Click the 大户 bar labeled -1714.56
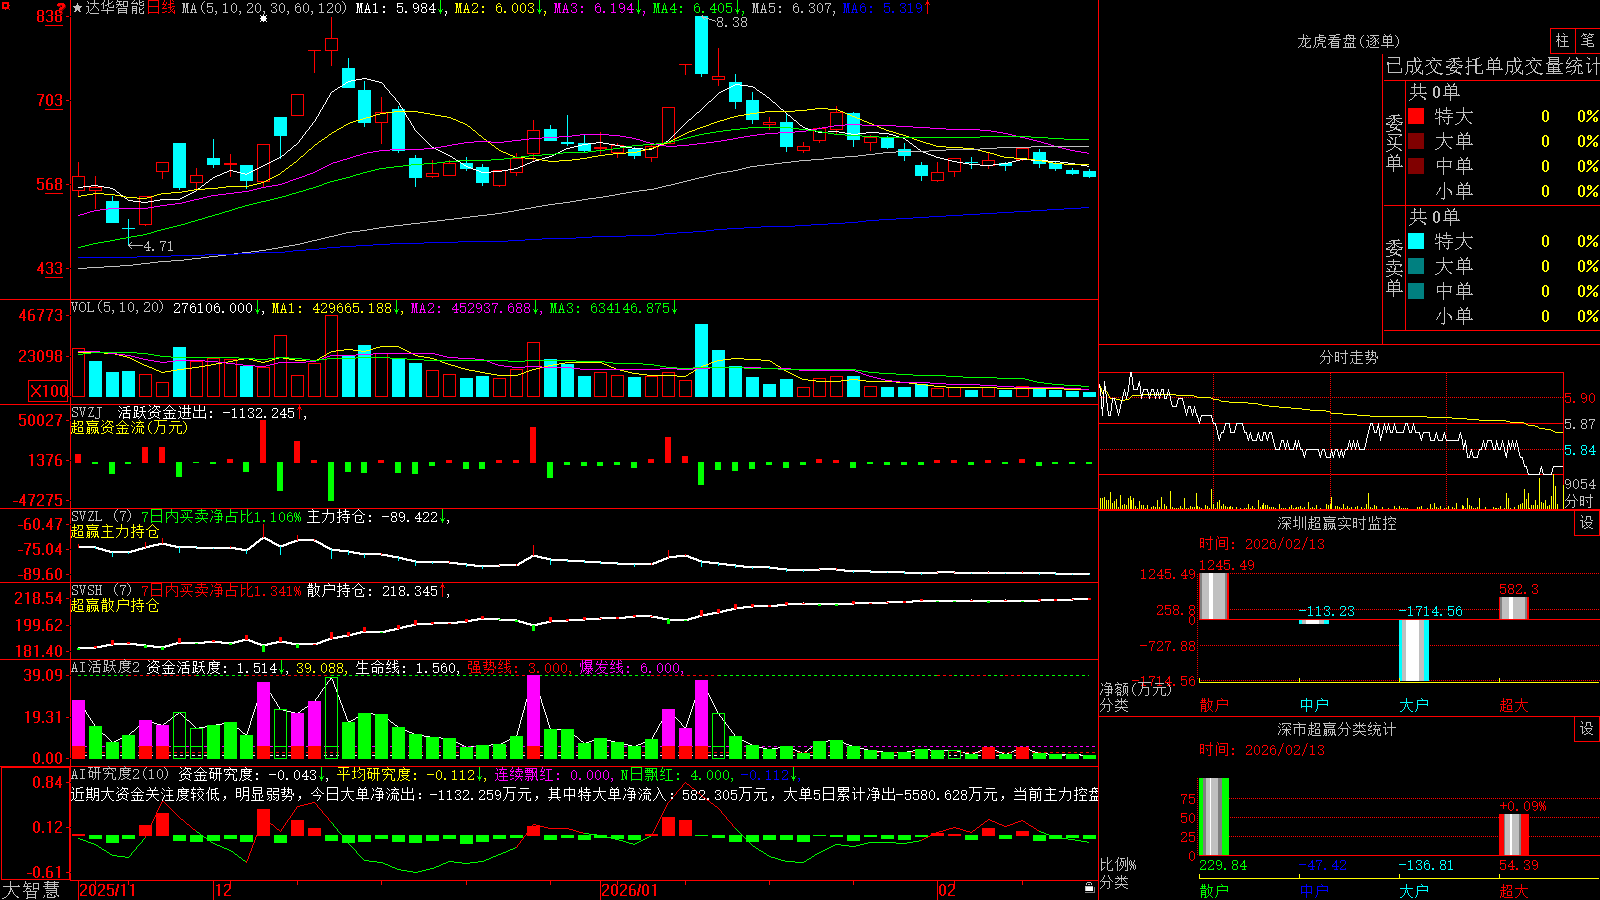Viewport: 1600px width, 900px height. click(1414, 650)
